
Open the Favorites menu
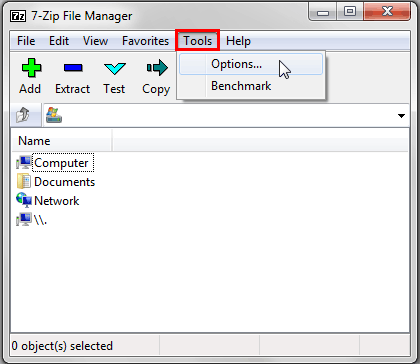[145, 41]
